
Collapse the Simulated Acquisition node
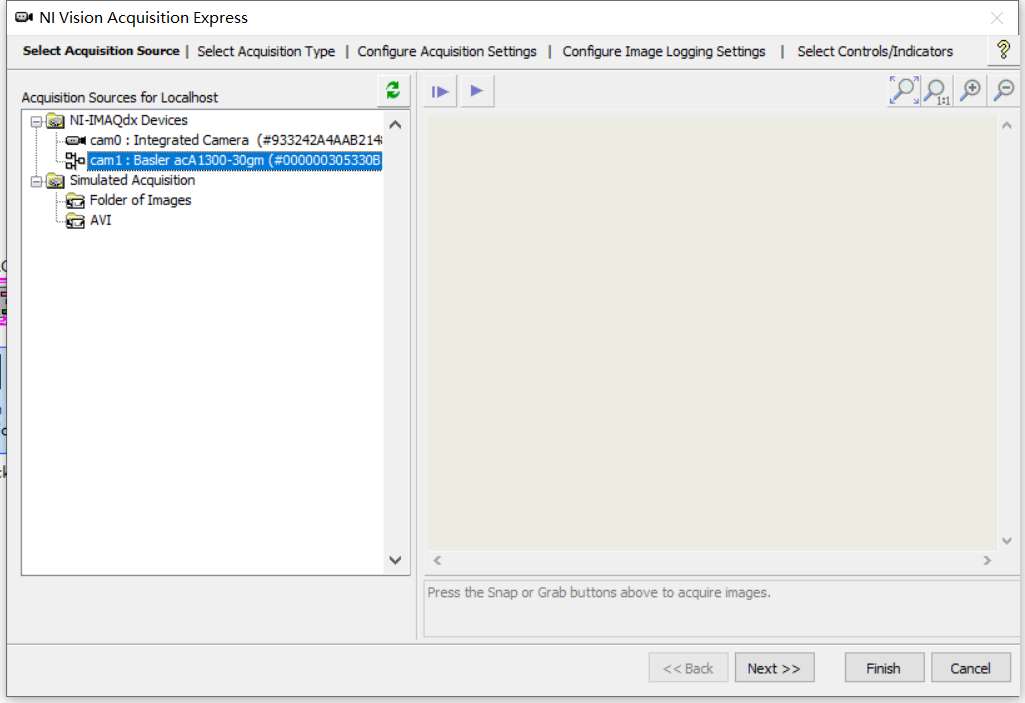pos(37,181)
